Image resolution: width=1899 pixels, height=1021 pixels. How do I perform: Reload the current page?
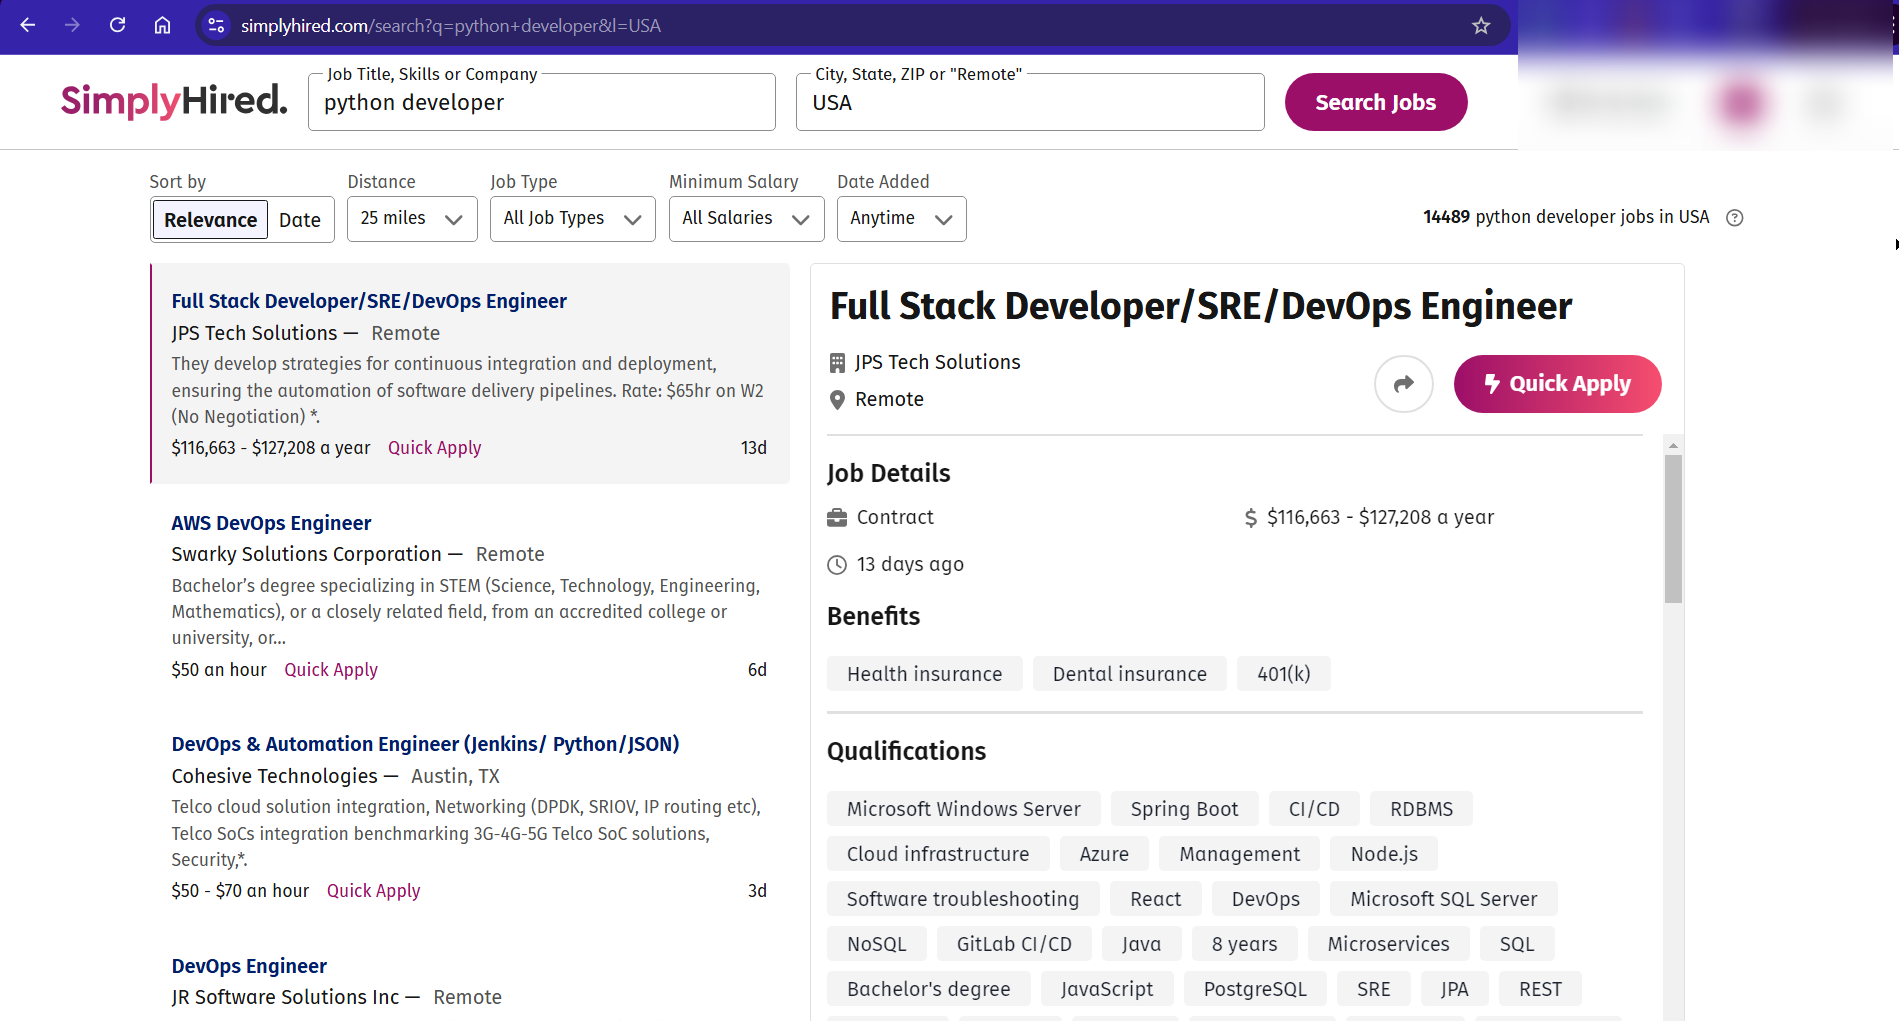click(x=117, y=26)
